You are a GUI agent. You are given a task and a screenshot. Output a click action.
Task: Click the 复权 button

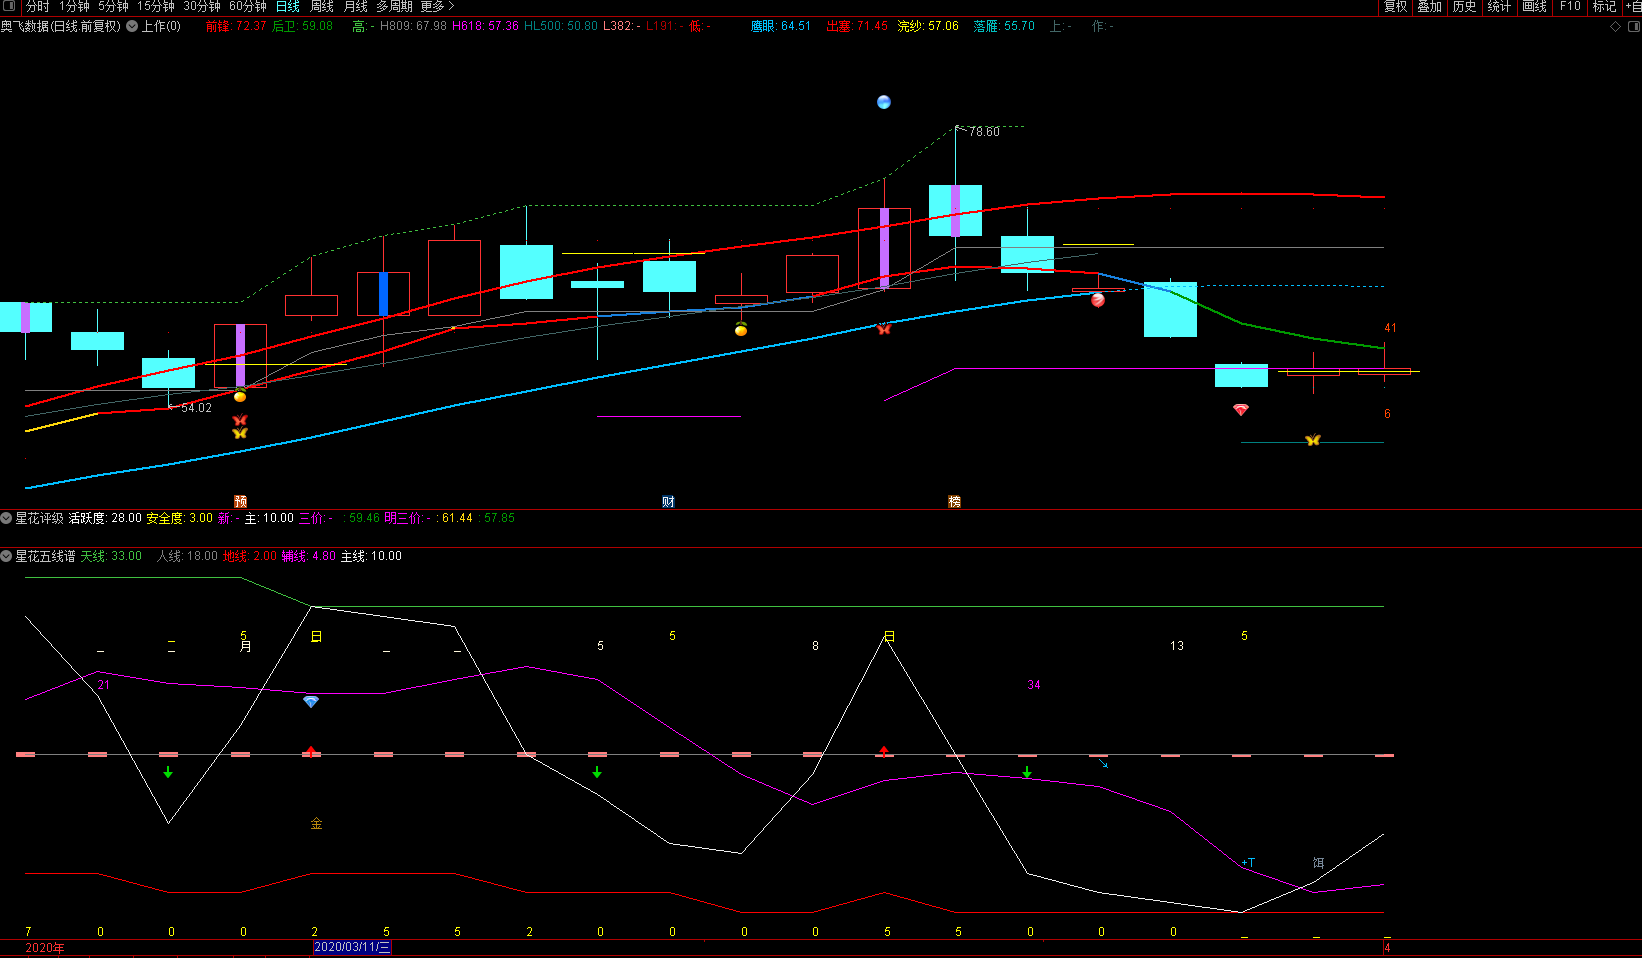pyautogui.click(x=1396, y=6)
